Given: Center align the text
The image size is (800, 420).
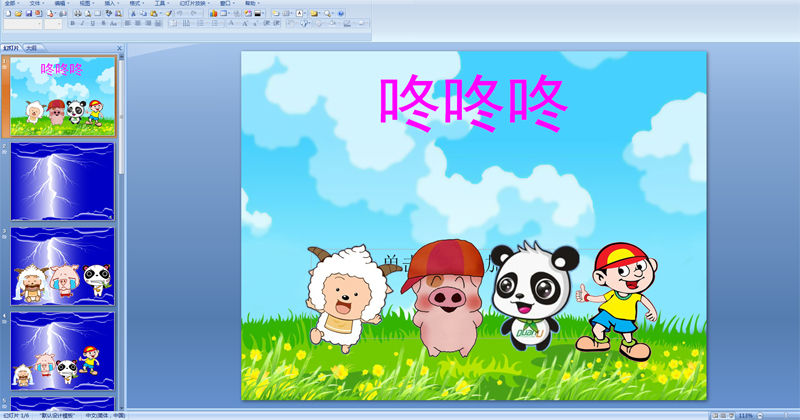Looking at the screenshot, I should point(138,23).
